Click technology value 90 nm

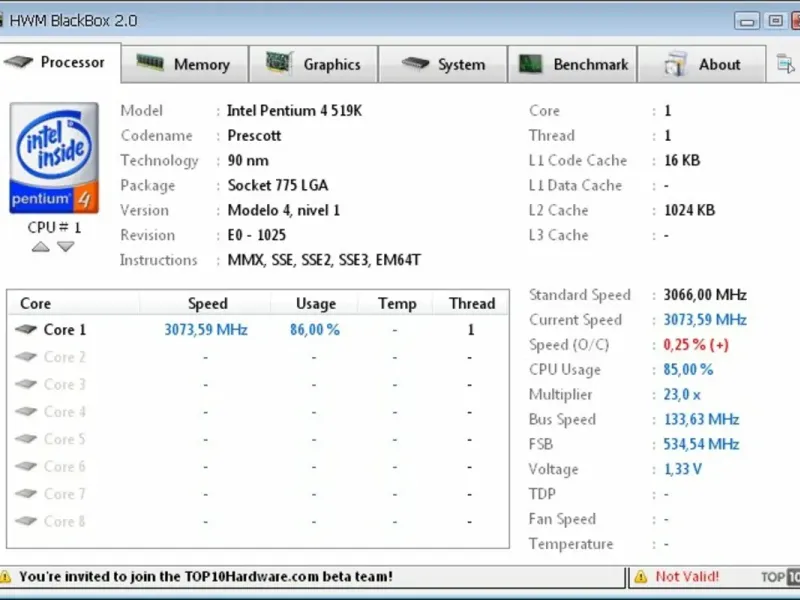pos(248,161)
